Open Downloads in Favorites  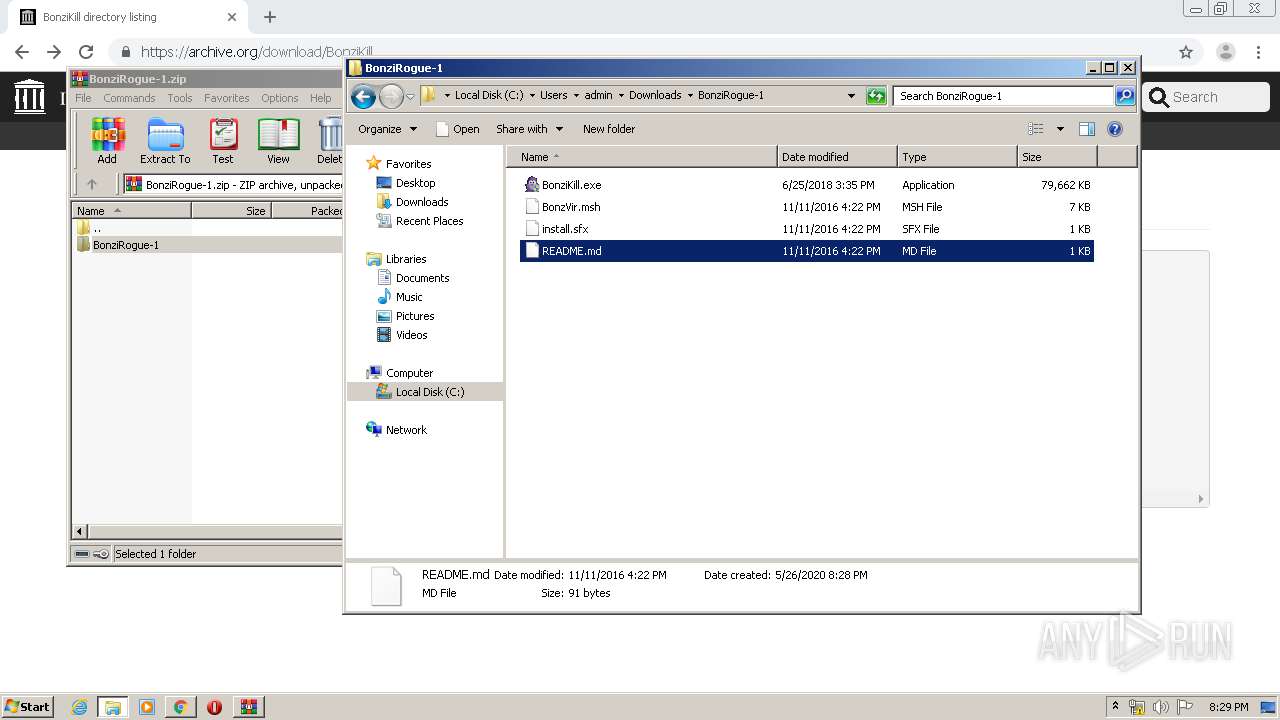[x=421, y=202]
